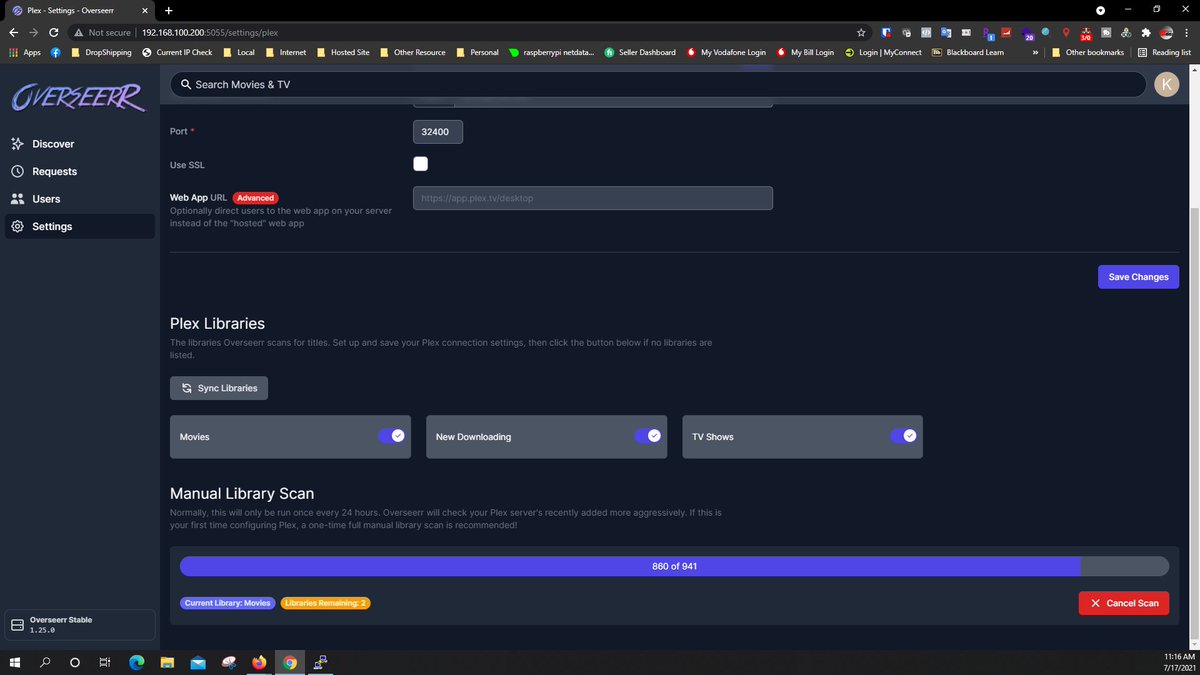Toggle the Movies library switch
The image size is (1200, 675).
pos(391,436)
